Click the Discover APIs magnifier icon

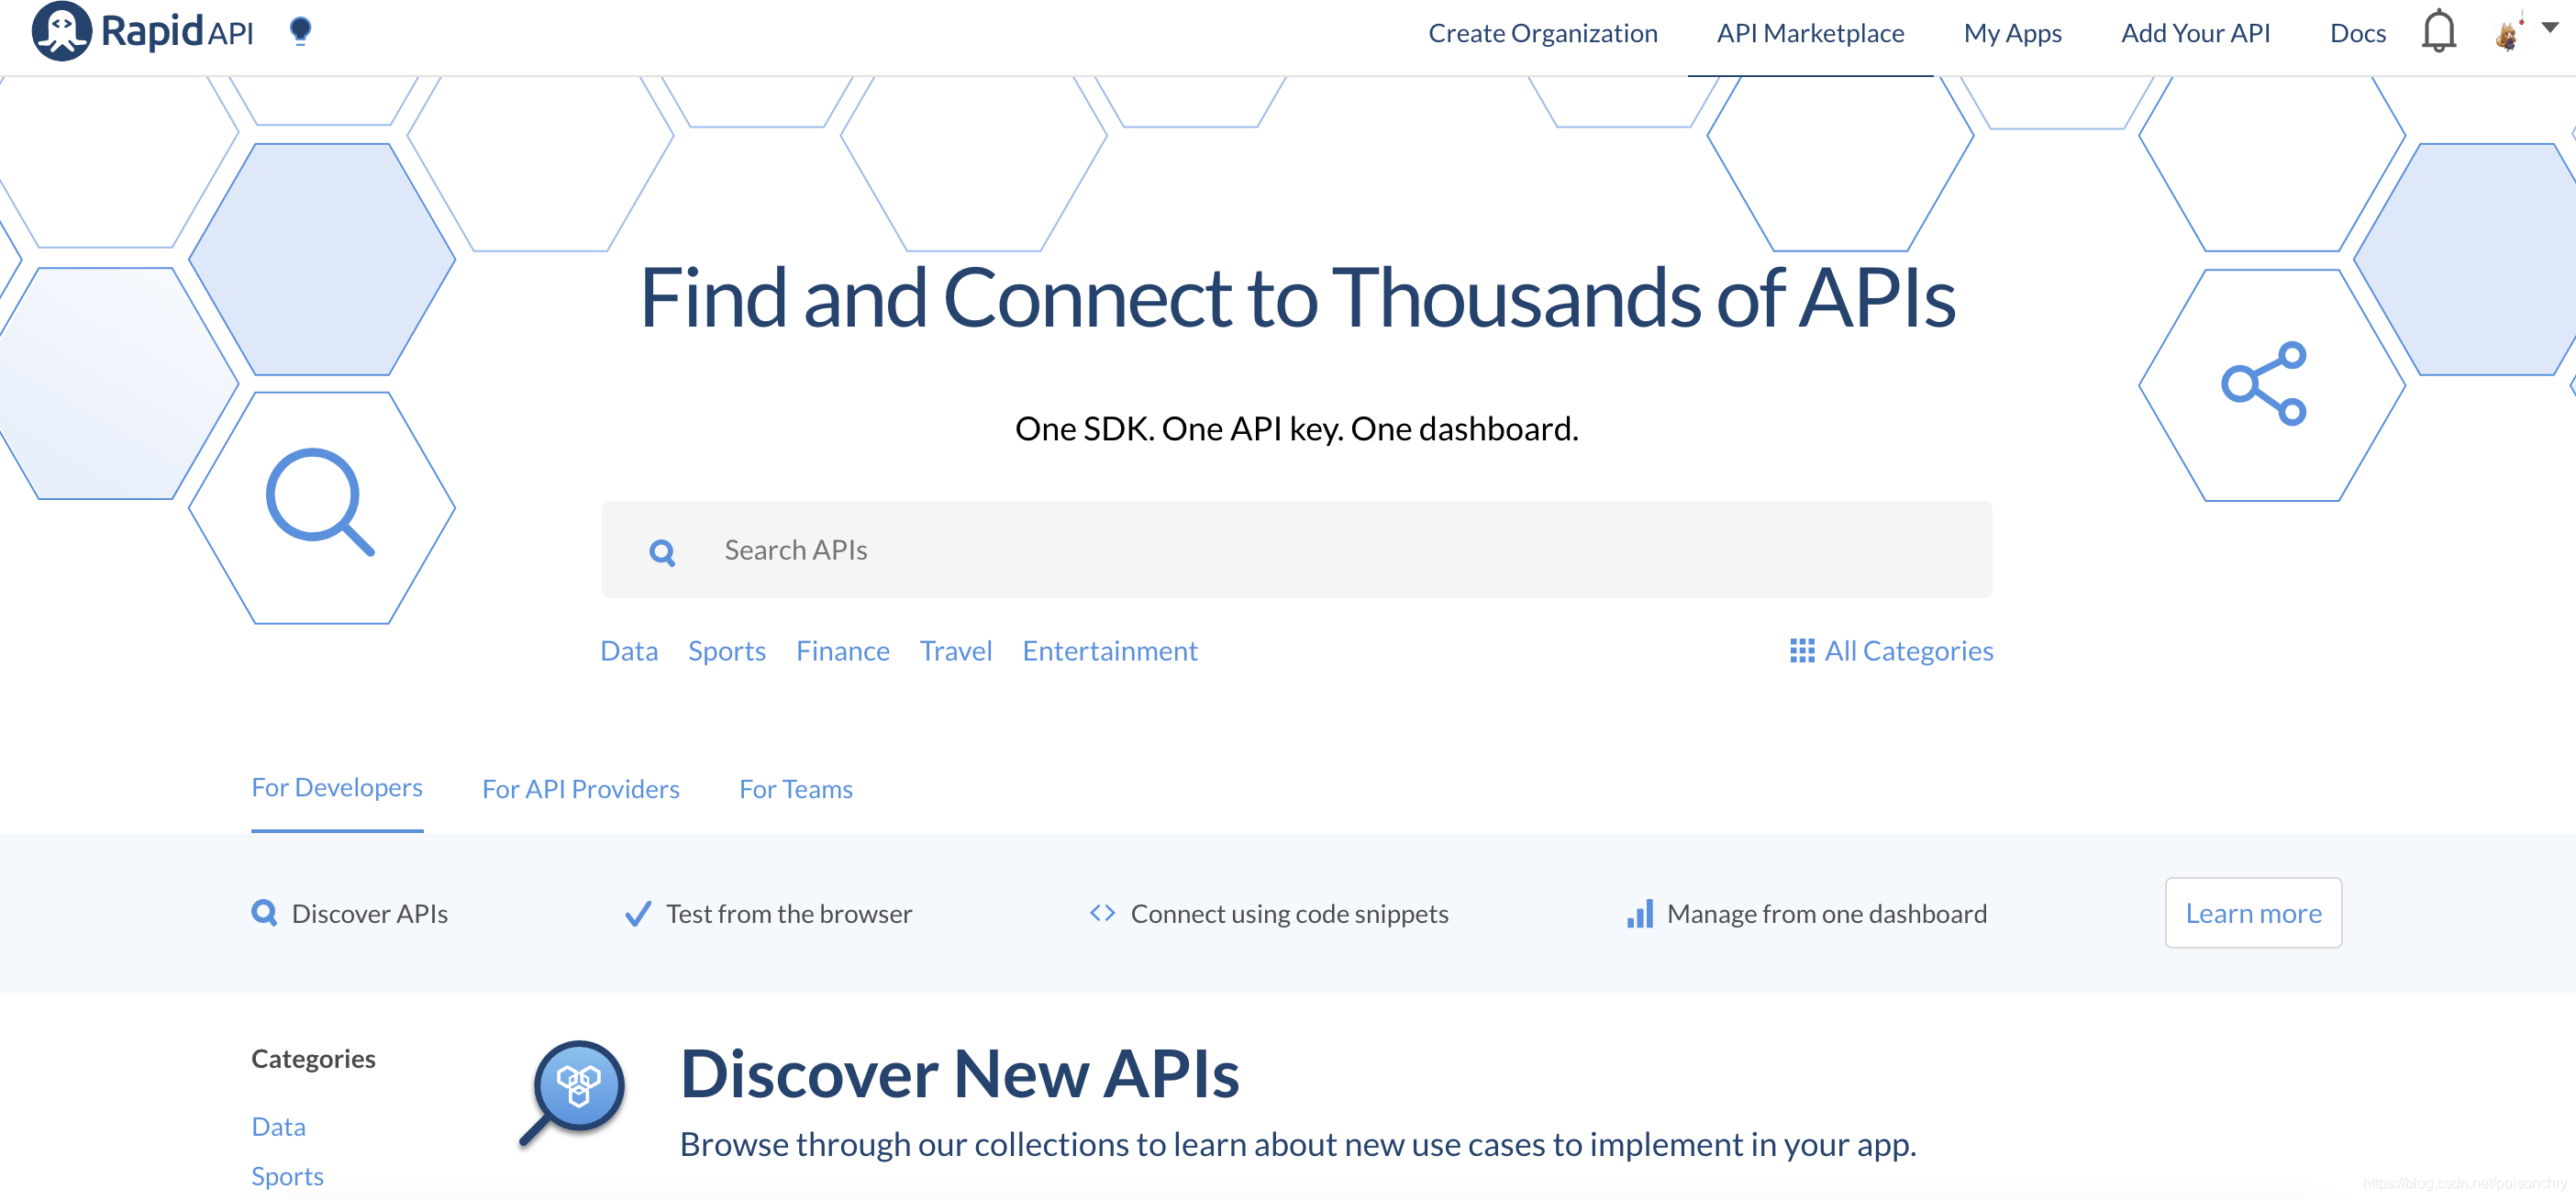(264, 913)
